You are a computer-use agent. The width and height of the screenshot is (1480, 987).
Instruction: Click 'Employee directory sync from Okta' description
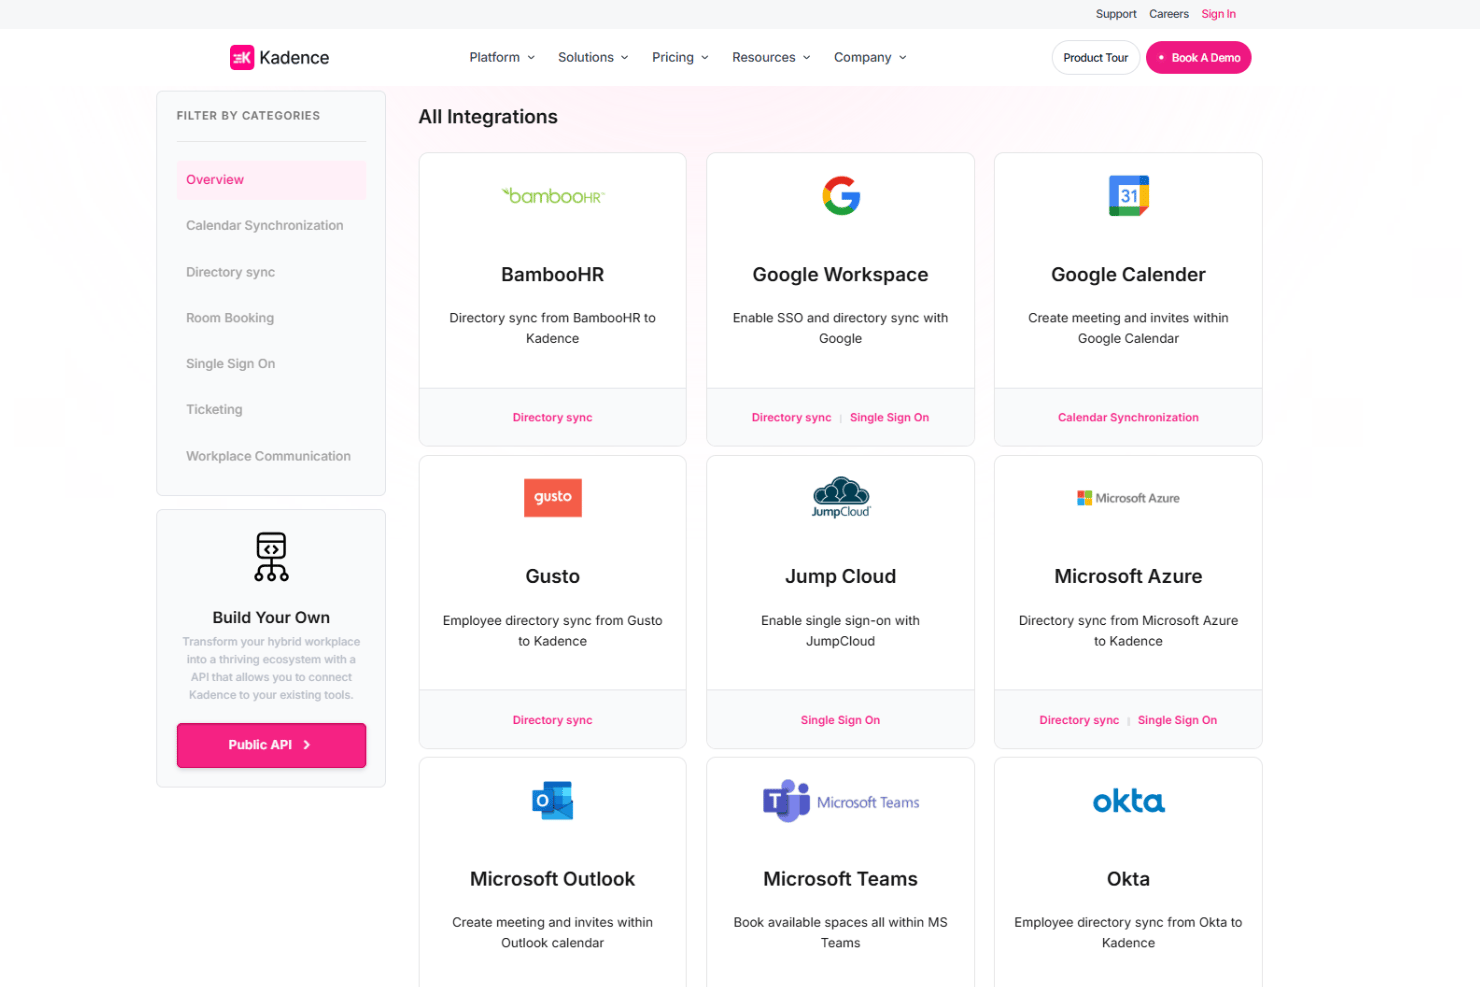[1128, 933]
